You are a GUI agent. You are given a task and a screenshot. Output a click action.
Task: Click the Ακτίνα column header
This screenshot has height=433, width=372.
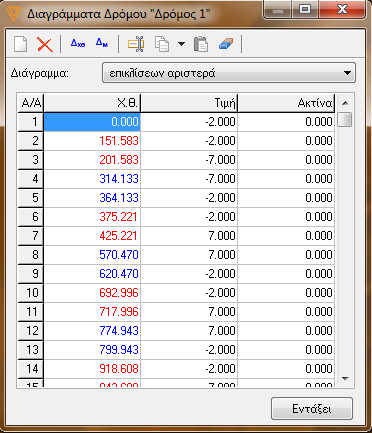pyautogui.click(x=286, y=103)
